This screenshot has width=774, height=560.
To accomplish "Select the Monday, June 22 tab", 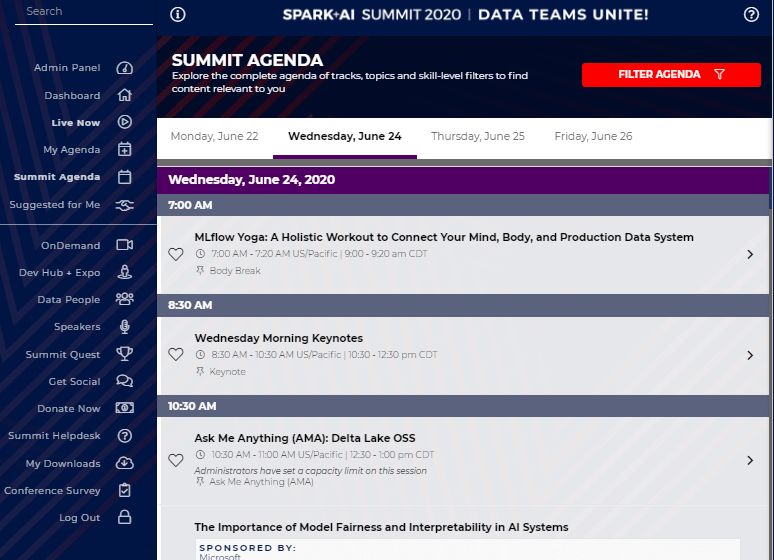I will coord(214,137).
